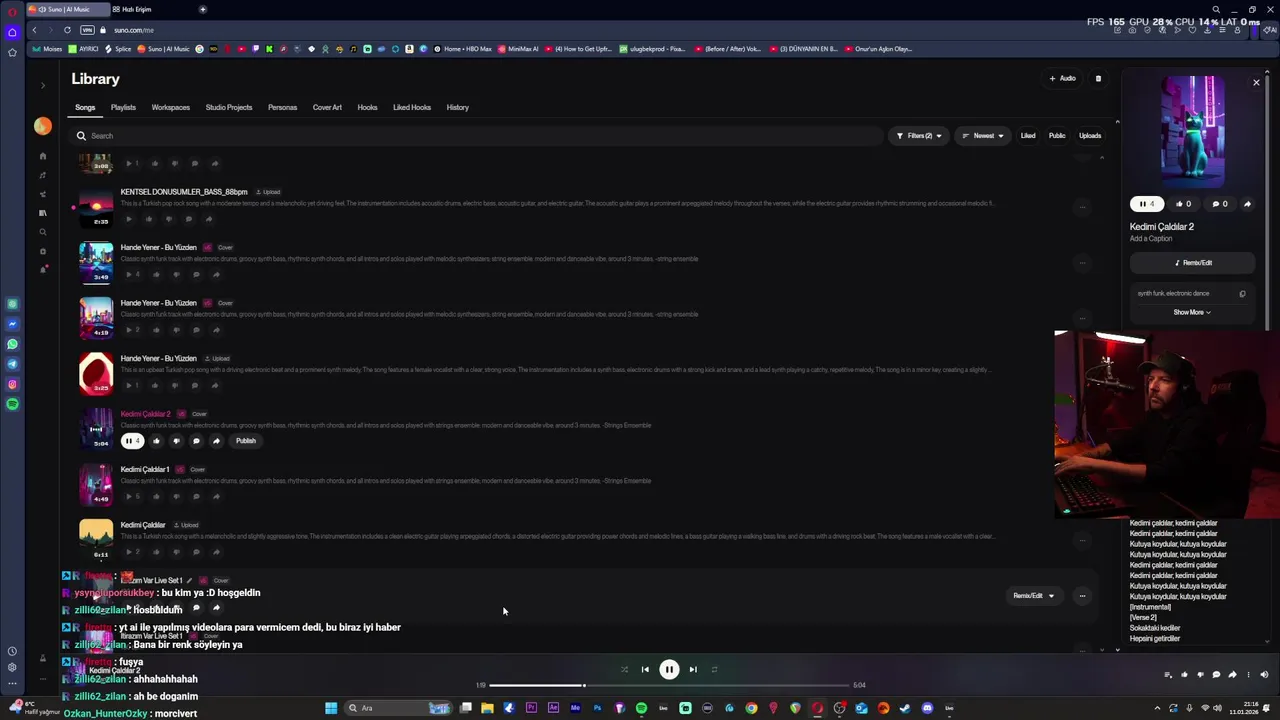Open the Personas tab

(282, 107)
